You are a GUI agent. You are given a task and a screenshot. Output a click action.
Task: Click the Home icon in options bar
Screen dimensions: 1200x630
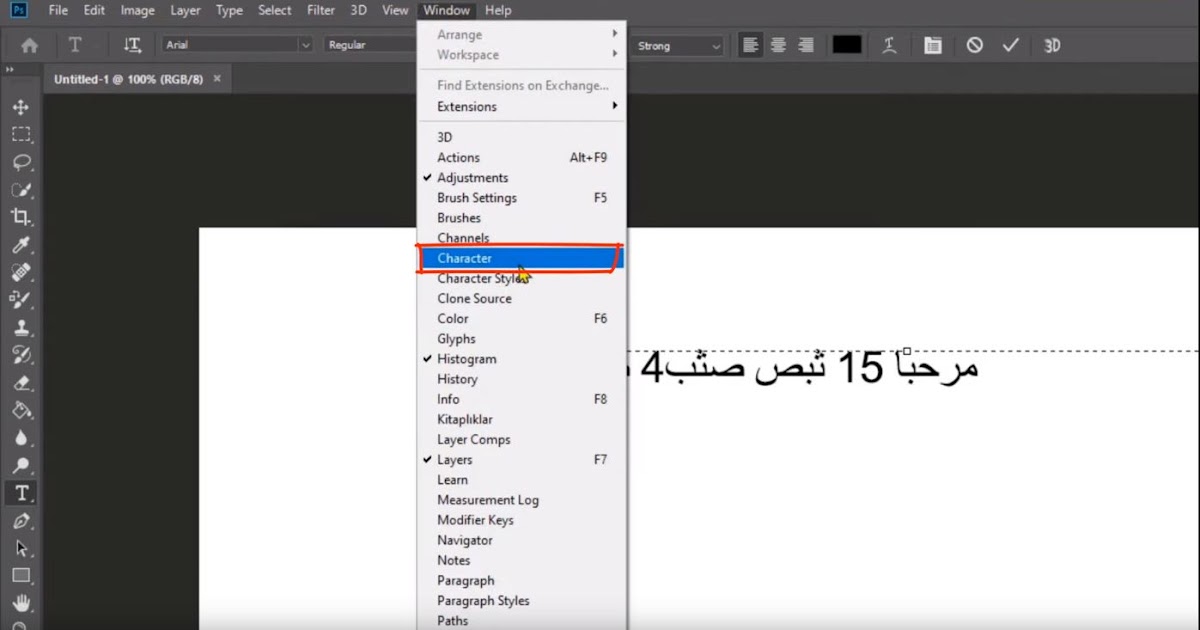coord(30,45)
